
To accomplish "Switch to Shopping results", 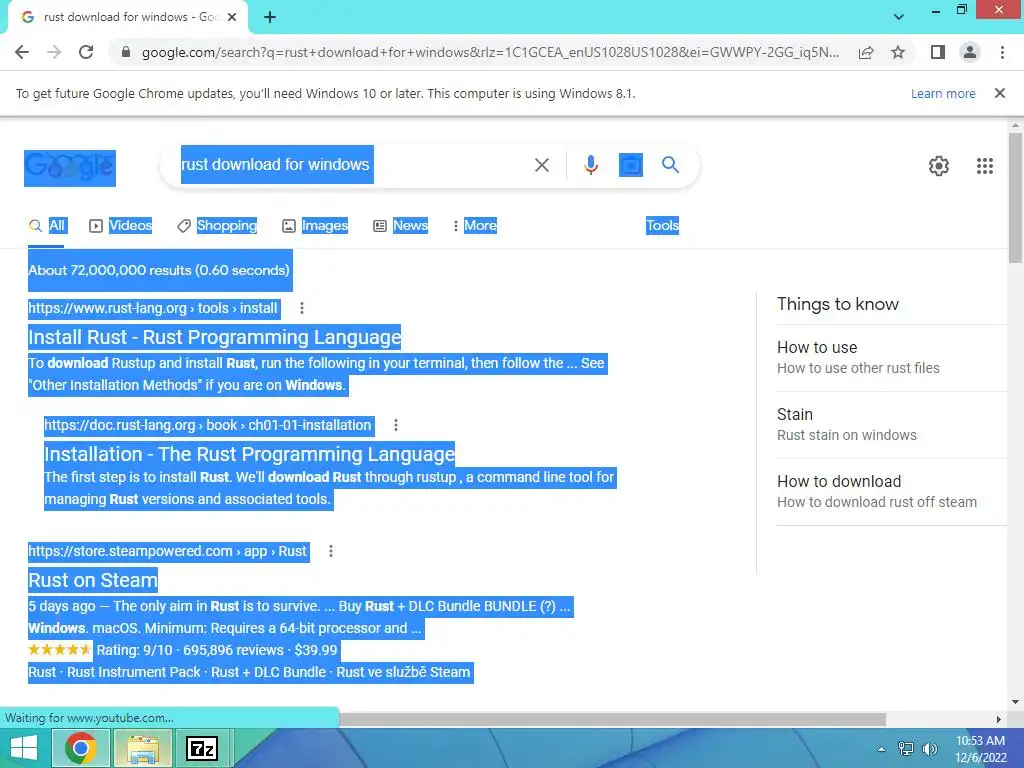I will 217,225.
